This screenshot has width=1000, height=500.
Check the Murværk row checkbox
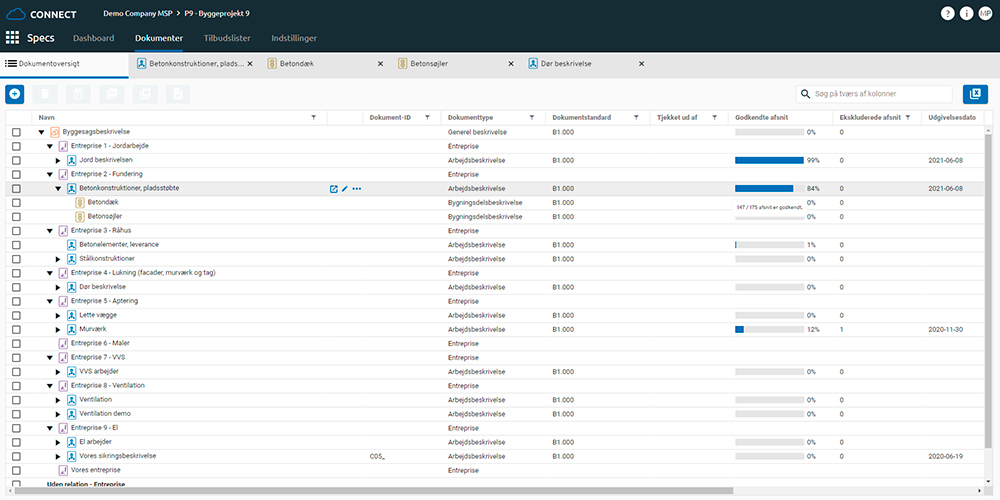(x=16, y=329)
